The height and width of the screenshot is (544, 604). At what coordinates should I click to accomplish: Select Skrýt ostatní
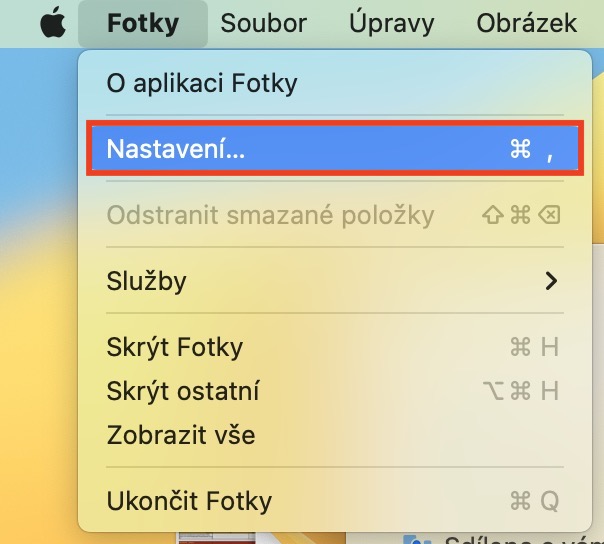pyautogui.click(x=183, y=391)
